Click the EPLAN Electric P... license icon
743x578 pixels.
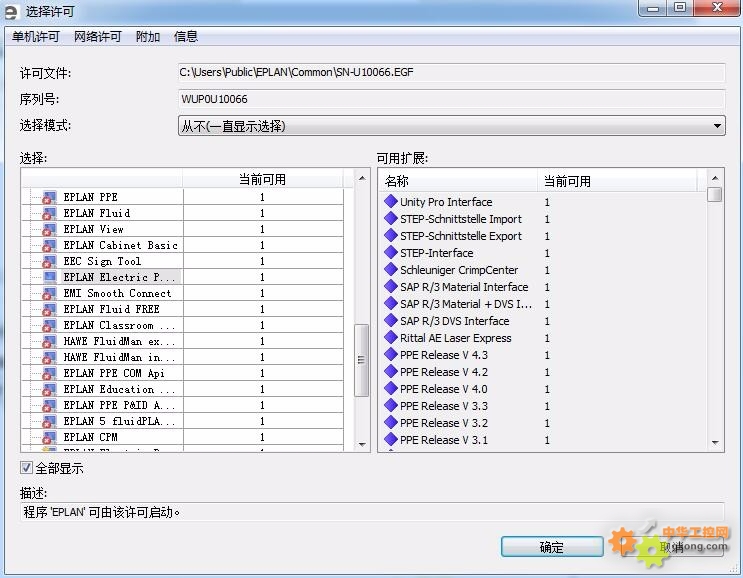50,277
